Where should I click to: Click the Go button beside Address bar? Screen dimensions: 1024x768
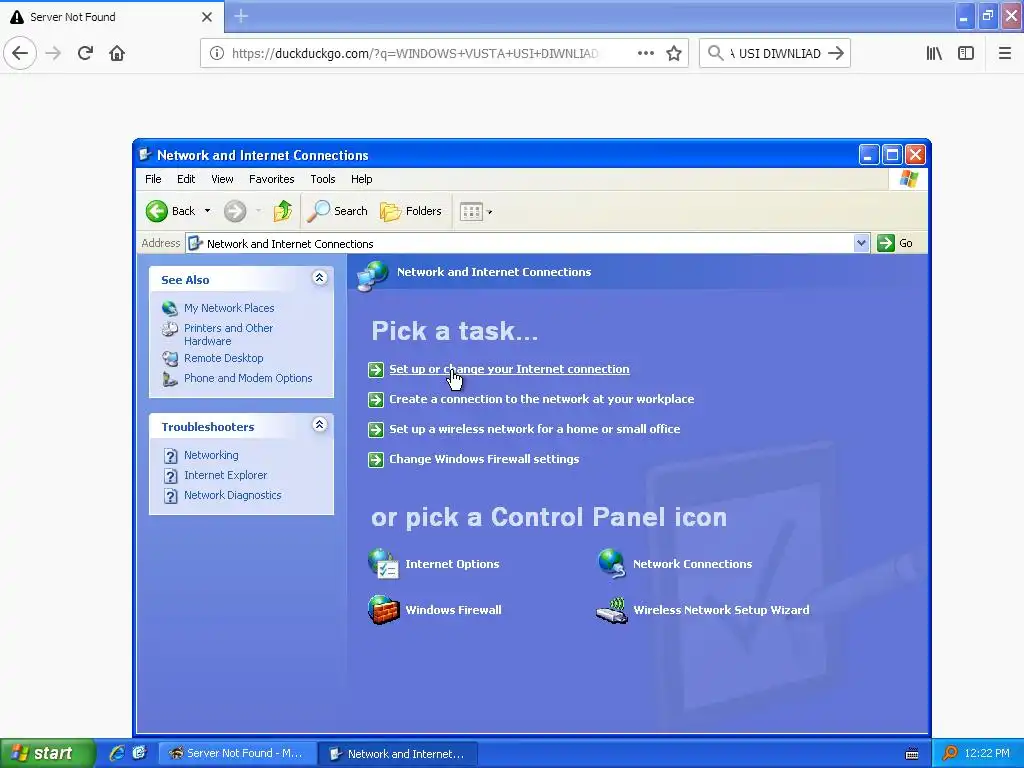pos(895,243)
